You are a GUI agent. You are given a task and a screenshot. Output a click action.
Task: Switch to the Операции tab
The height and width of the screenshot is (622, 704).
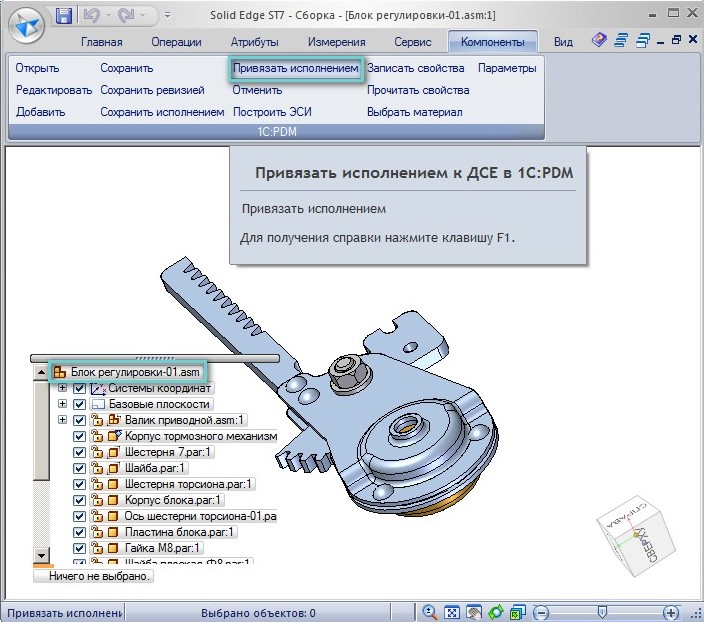pos(176,42)
